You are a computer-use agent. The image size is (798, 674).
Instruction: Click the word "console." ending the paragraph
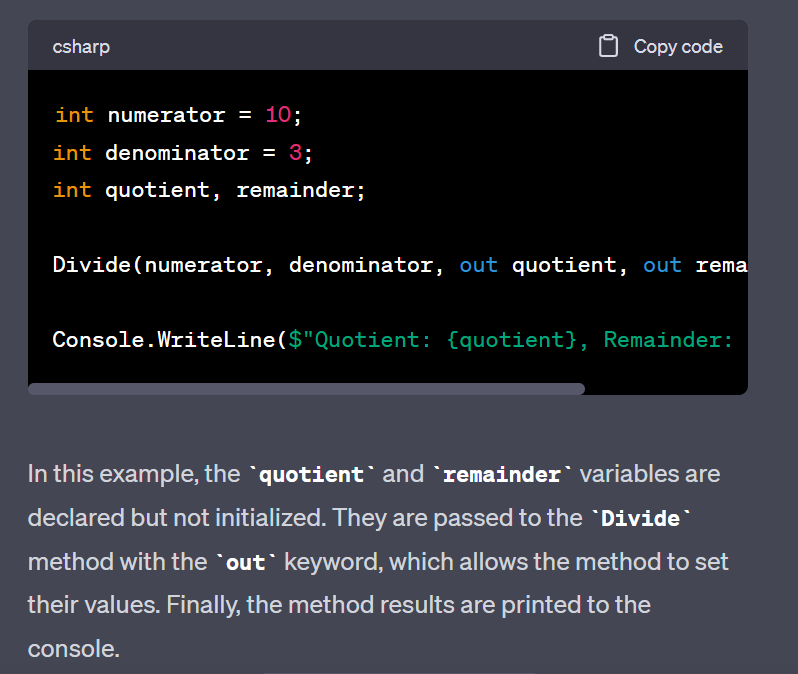tap(74, 649)
